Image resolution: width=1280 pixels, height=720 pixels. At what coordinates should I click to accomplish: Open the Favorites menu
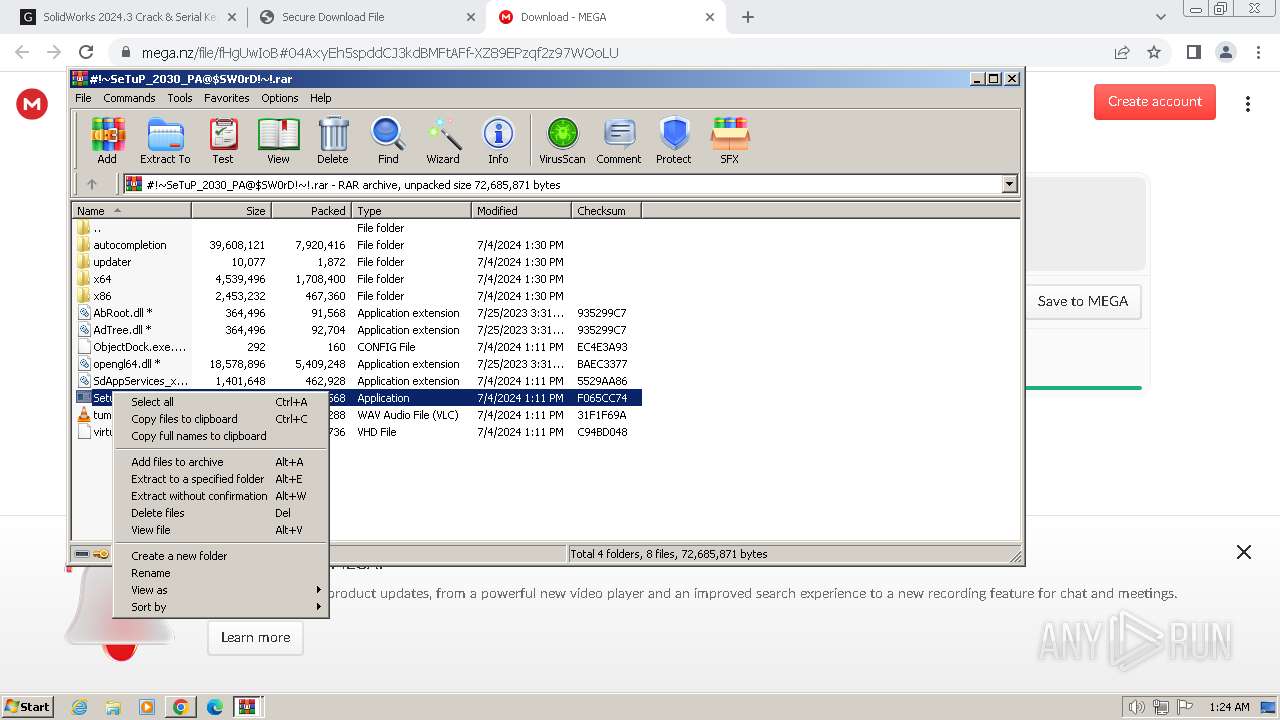pos(227,98)
